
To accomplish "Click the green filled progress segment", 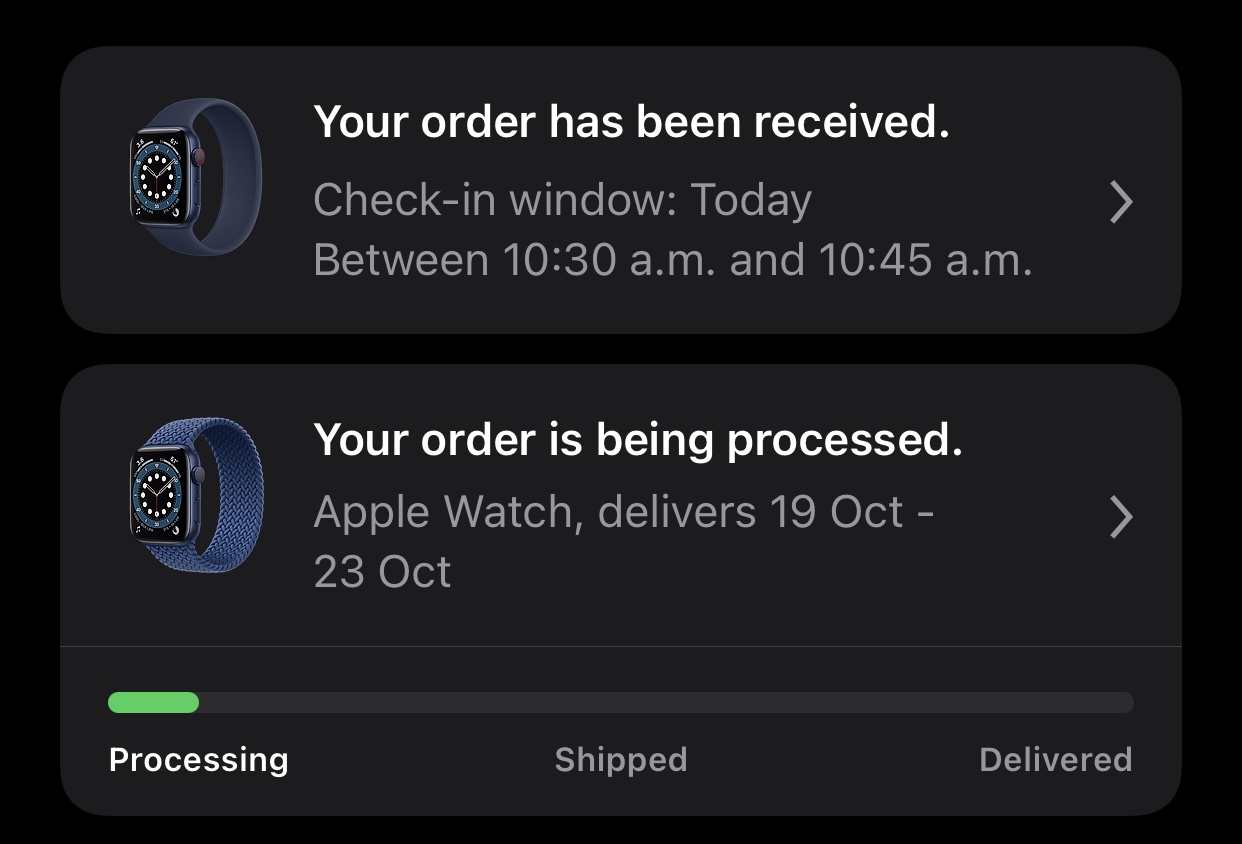I will tap(153, 703).
